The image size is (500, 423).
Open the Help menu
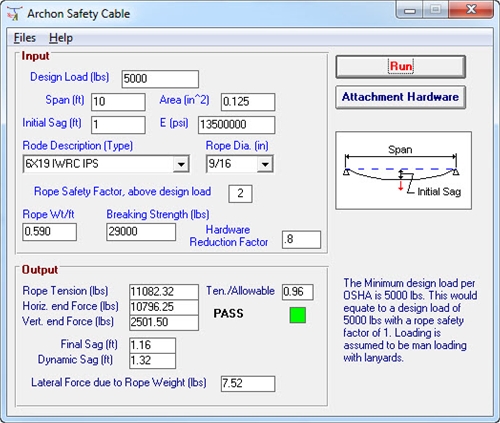click(61, 38)
